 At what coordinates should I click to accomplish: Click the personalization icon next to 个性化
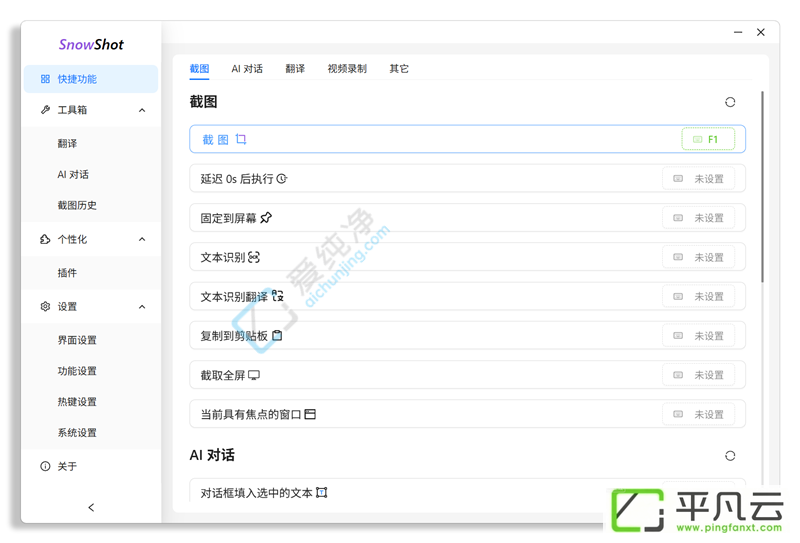coord(45,239)
